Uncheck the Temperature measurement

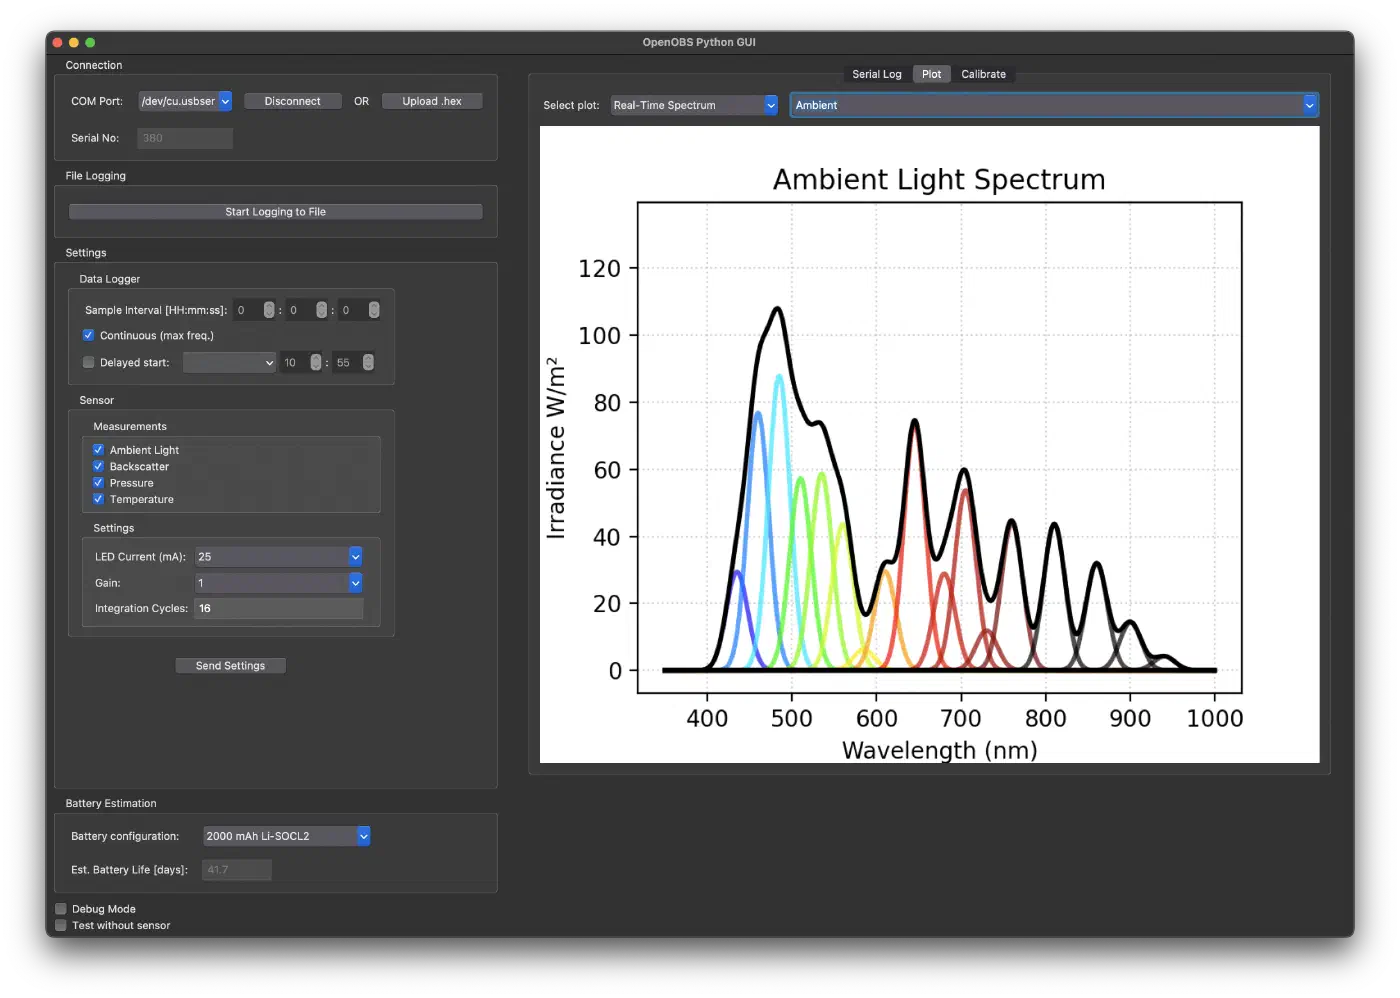pyautogui.click(x=98, y=499)
